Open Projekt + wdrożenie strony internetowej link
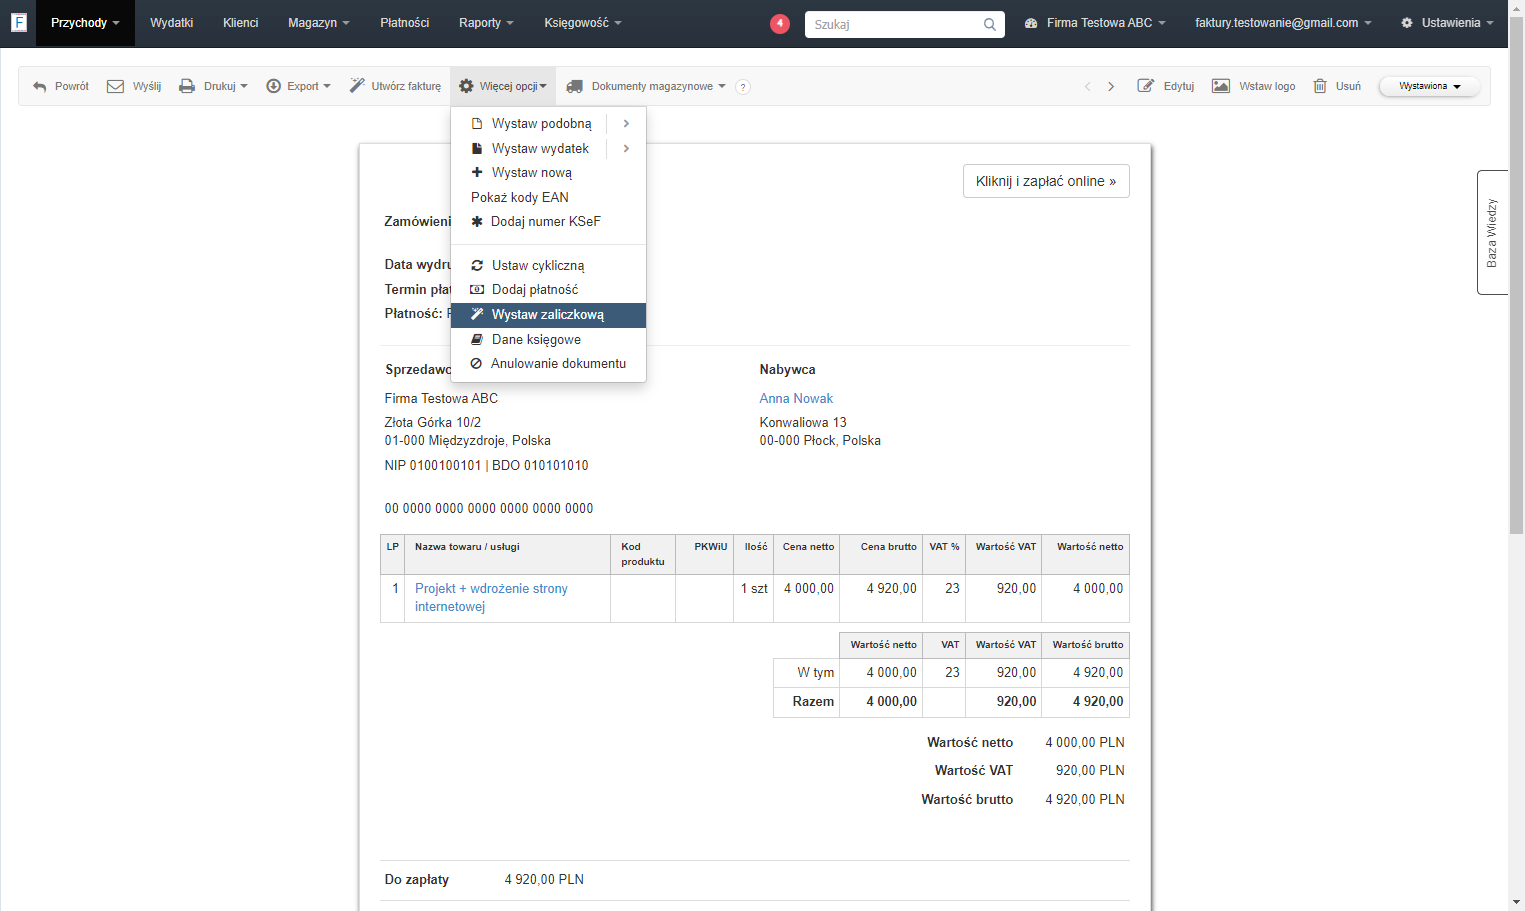 click(491, 598)
